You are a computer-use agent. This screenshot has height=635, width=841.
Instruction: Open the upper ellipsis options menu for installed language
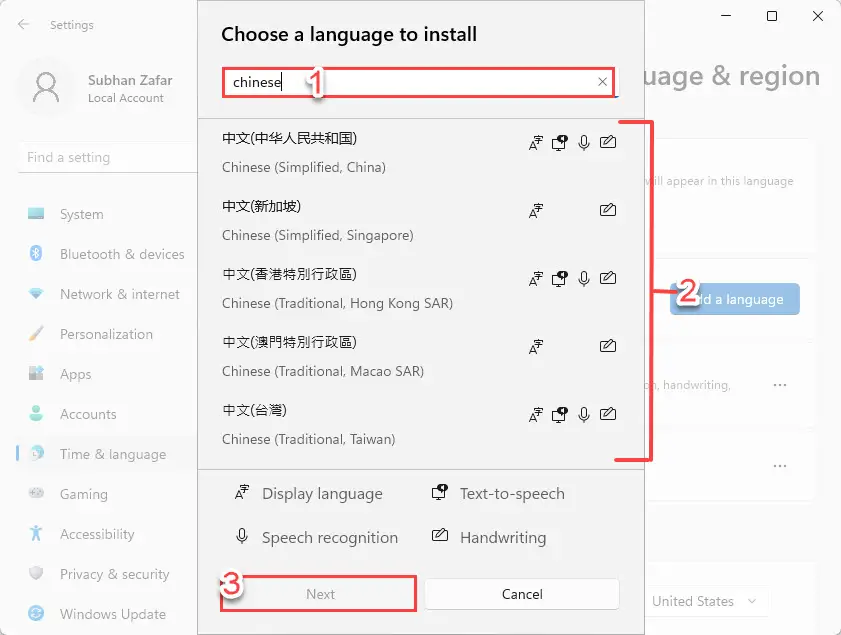778,385
